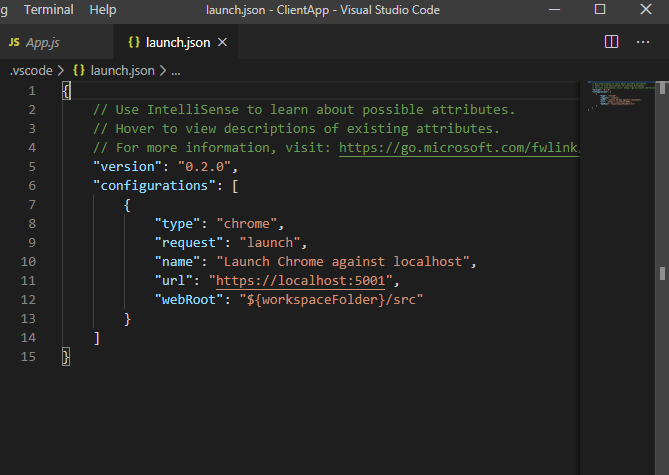Click the ${workspaceFolder}/src value

[331, 300]
